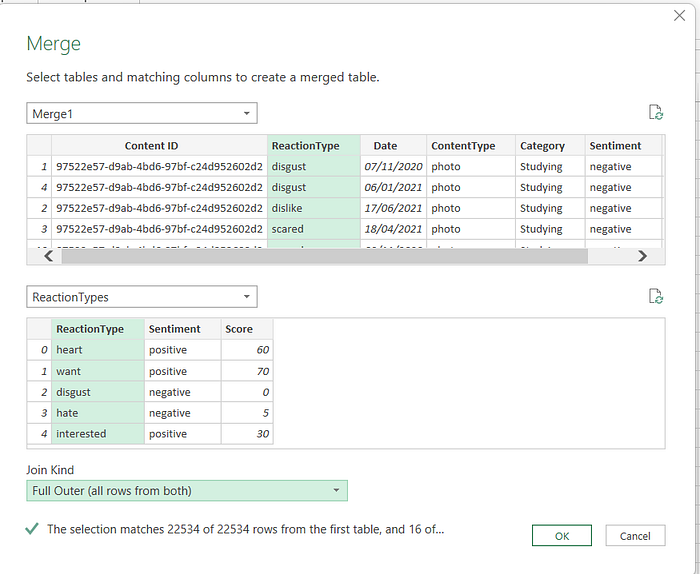The image size is (700, 574).
Task: Click Cancel to dismiss the merge
Action: coord(635,536)
